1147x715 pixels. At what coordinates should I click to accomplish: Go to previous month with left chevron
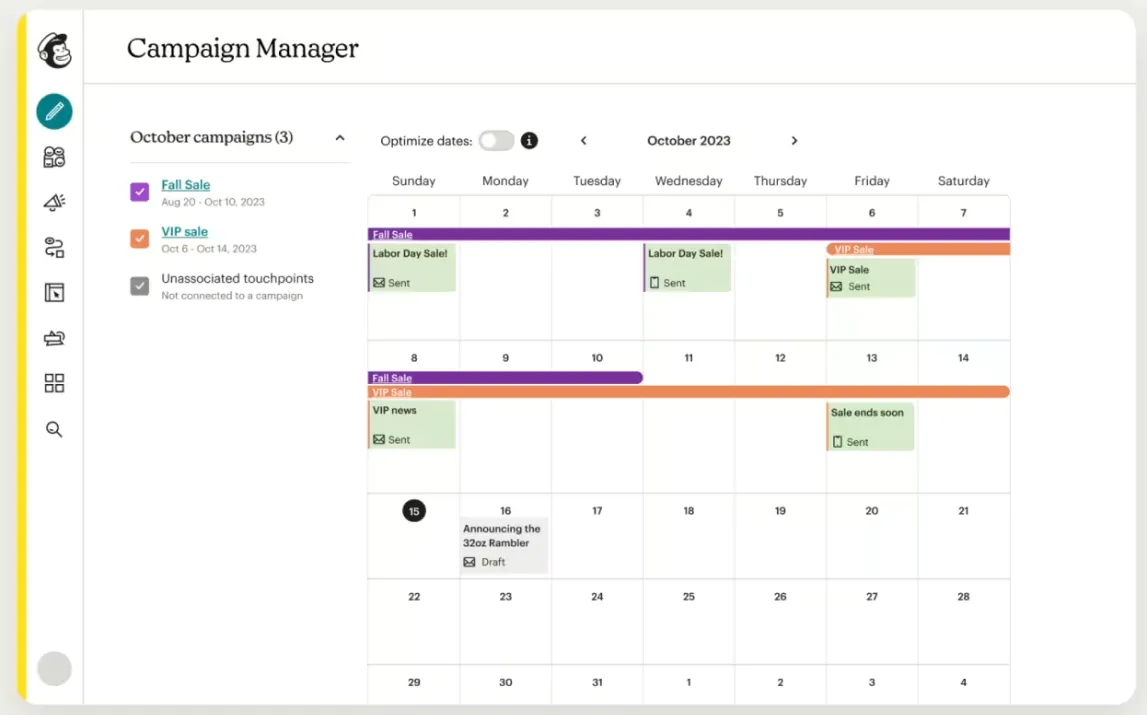tap(584, 141)
